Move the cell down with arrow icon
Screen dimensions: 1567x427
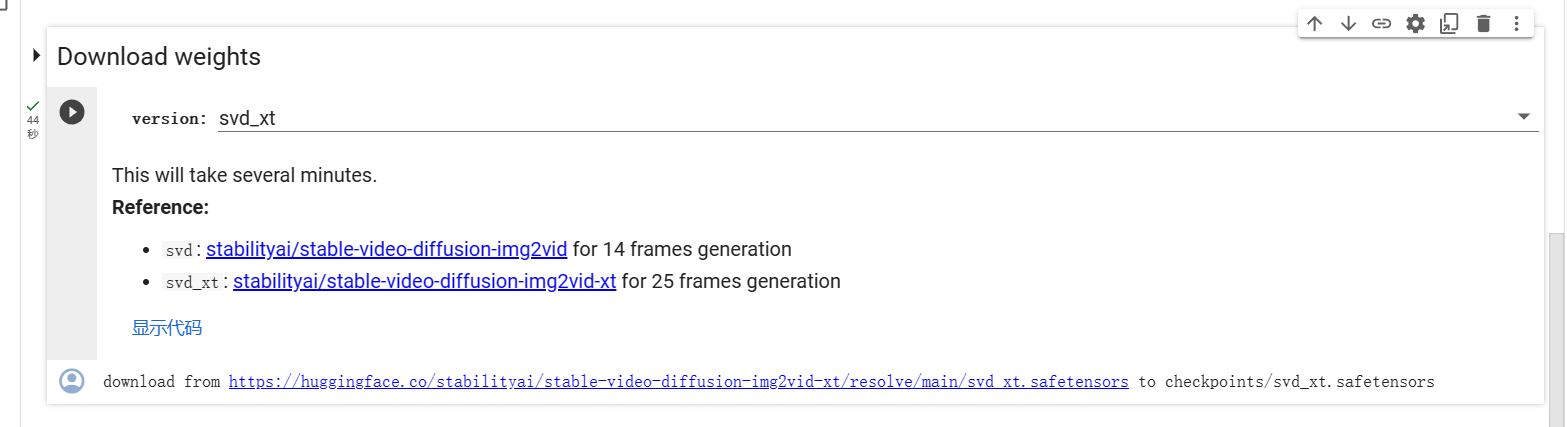(x=1348, y=24)
